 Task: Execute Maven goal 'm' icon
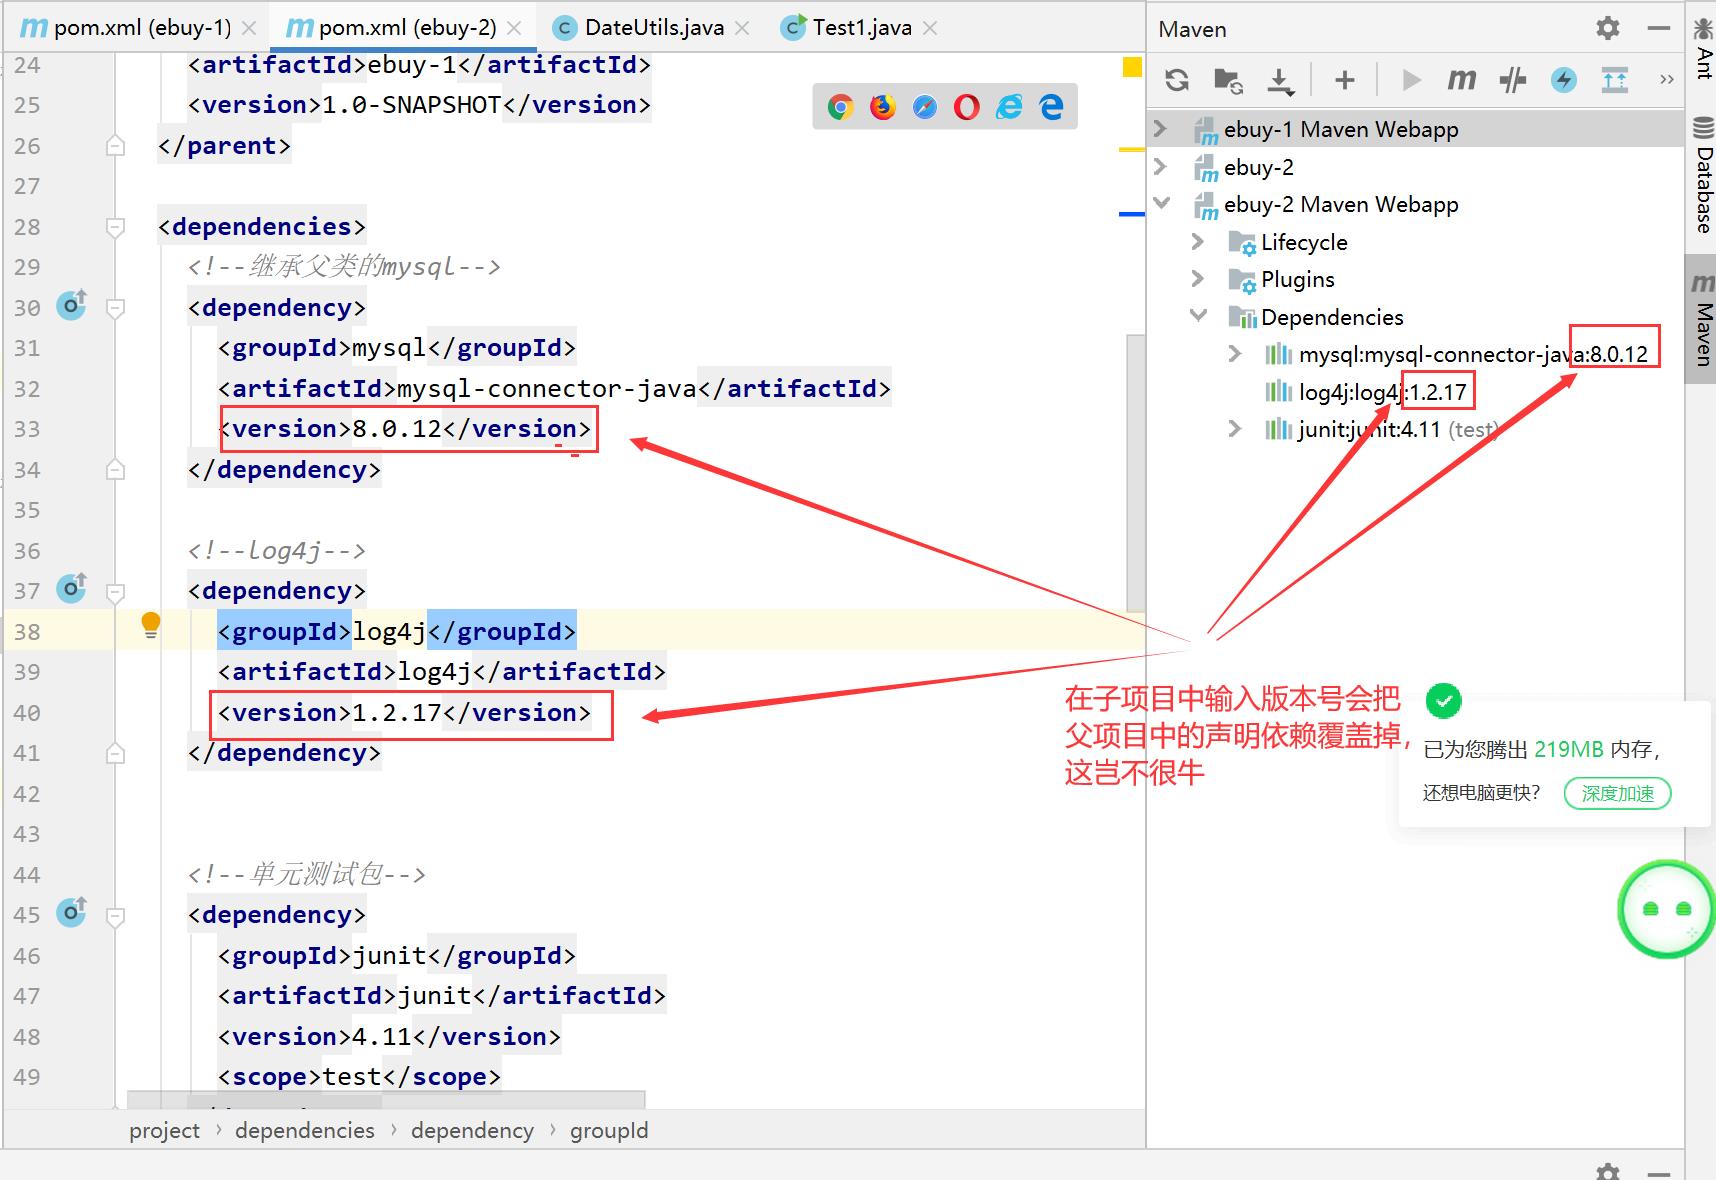pos(1461,80)
